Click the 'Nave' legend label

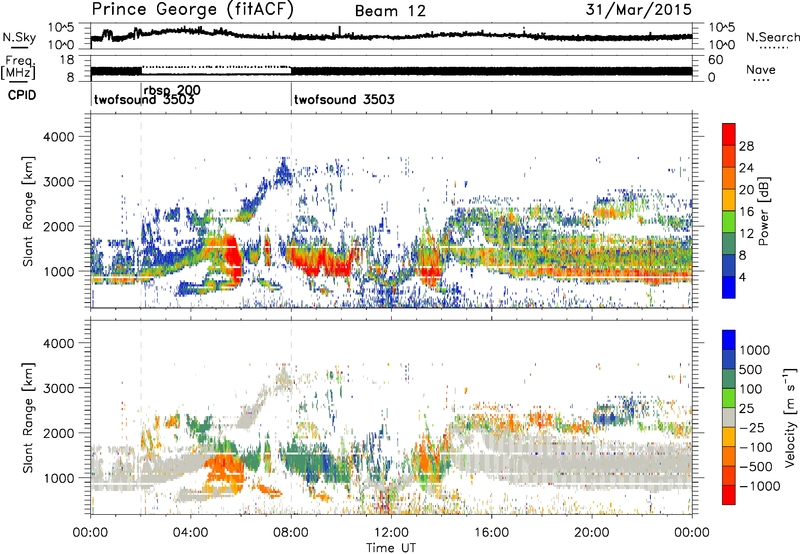pyautogui.click(x=761, y=69)
